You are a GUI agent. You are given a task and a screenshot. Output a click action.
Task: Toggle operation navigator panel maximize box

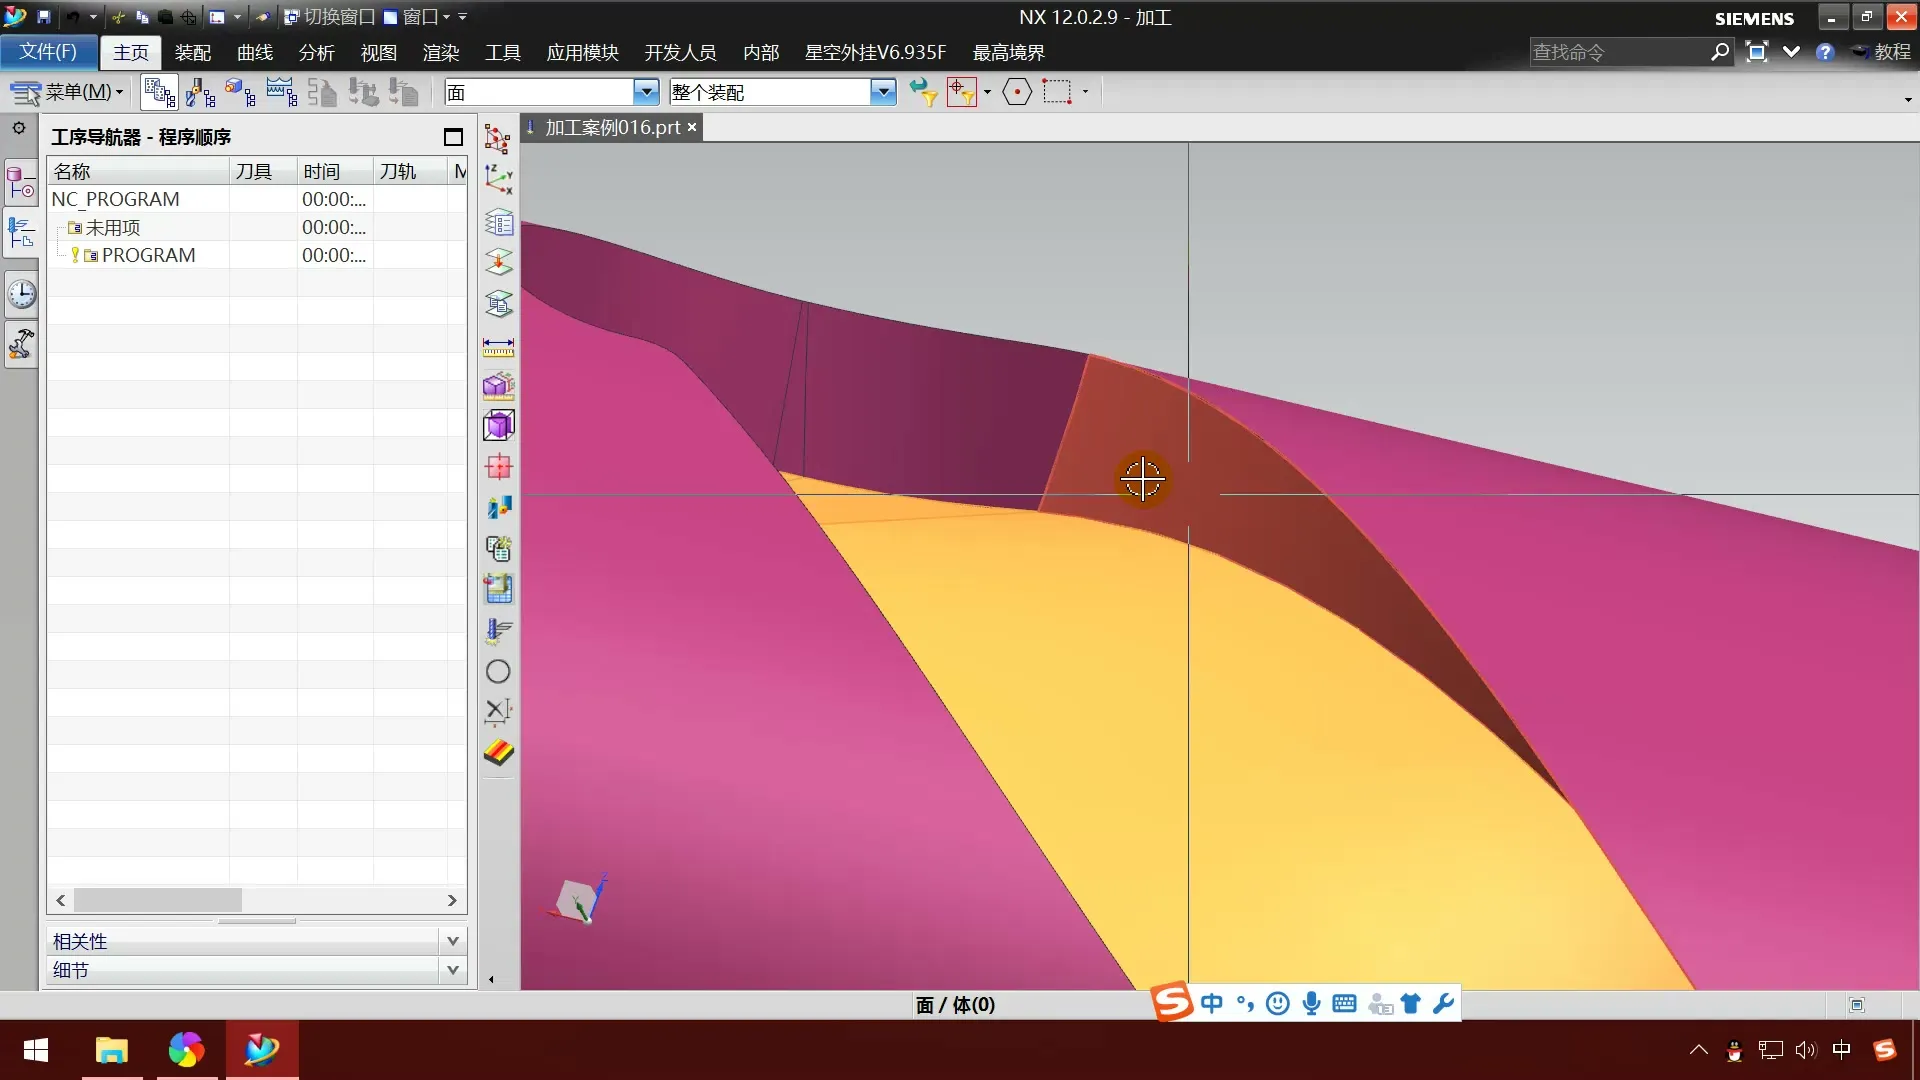(453, 137)
